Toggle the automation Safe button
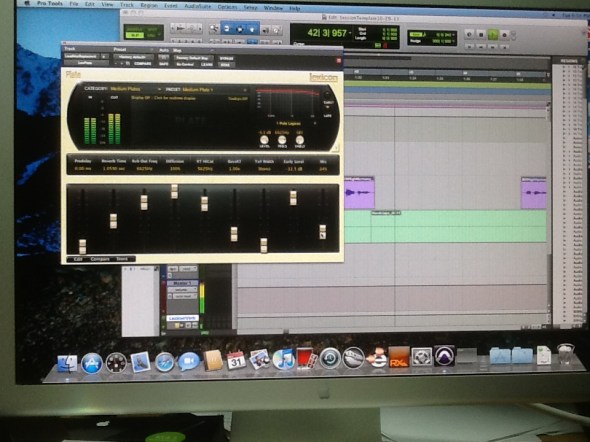This screenshot has width=590, height=442. [x=164, y=64]
